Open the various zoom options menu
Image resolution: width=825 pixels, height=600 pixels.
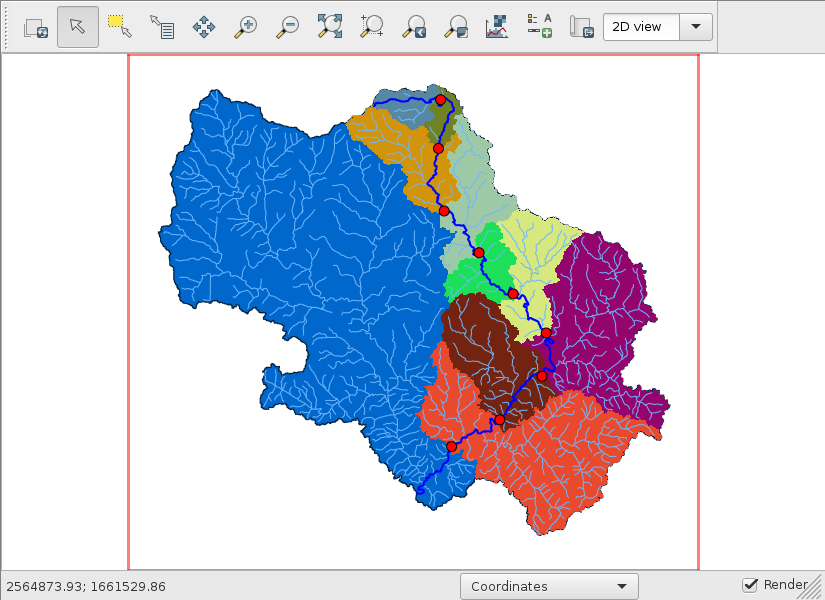coord(456,27)
